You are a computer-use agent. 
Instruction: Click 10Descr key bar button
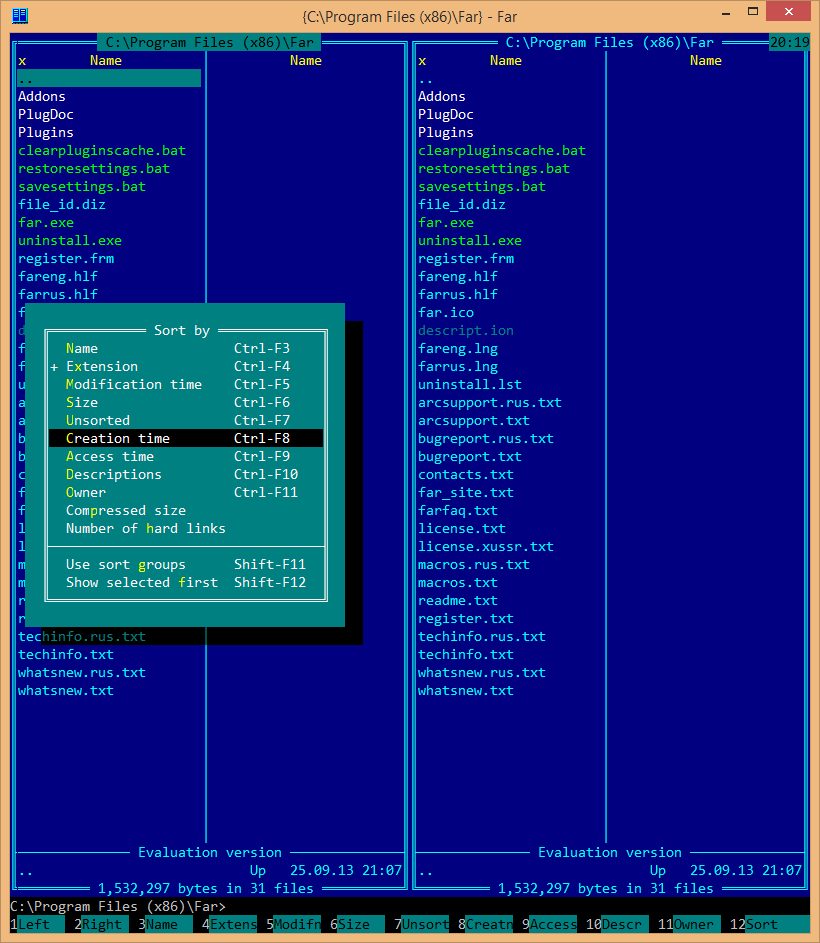click(x=617, y=924)
